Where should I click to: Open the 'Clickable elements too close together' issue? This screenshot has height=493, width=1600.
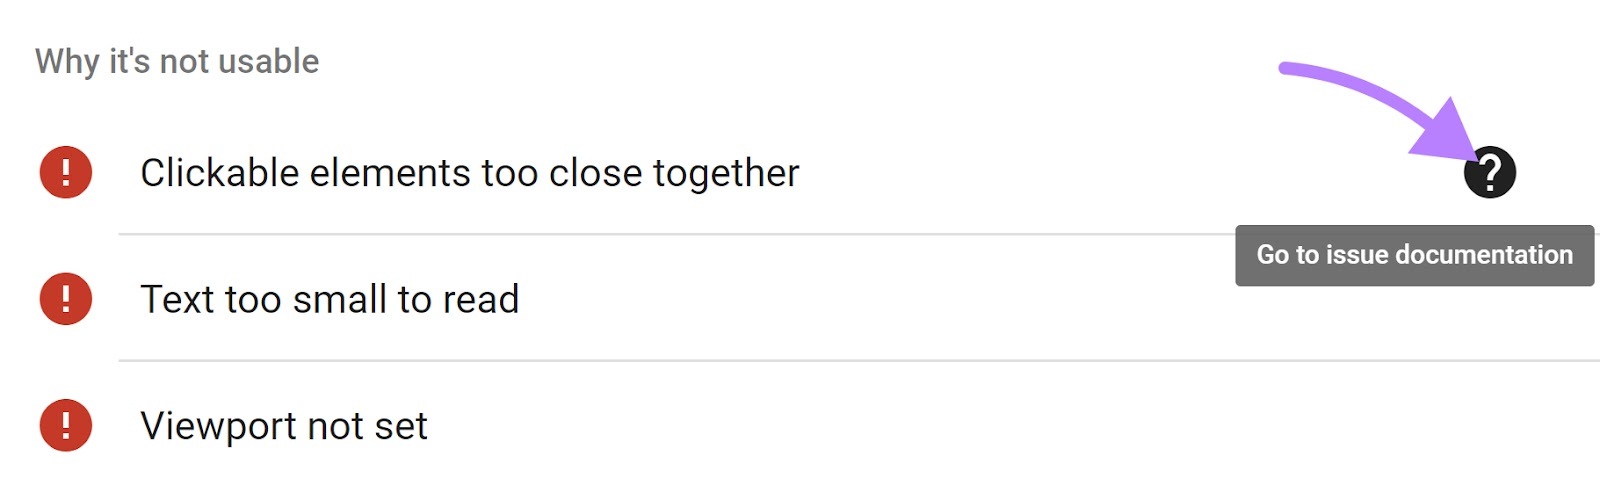[x=469, y=173]
